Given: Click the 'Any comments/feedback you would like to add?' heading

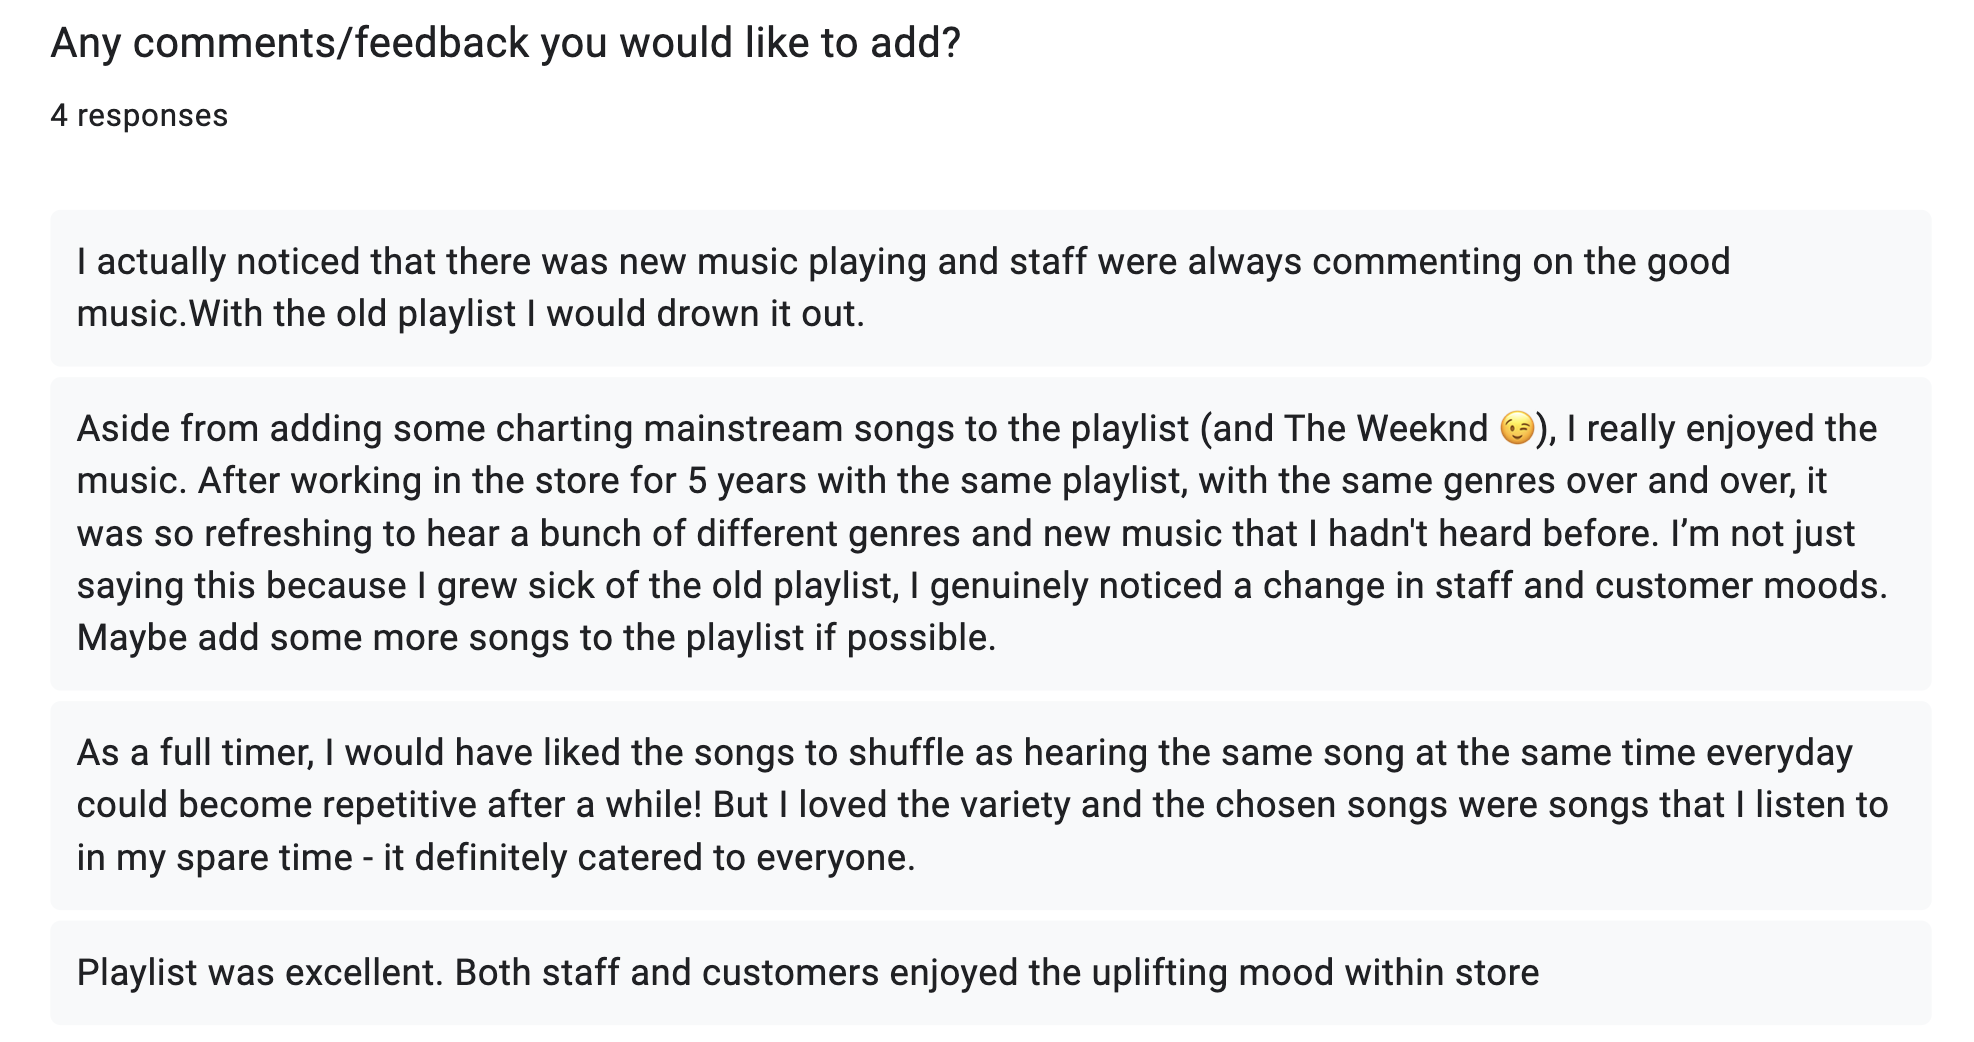Looking at the screenshot, I should click(505, 43).
